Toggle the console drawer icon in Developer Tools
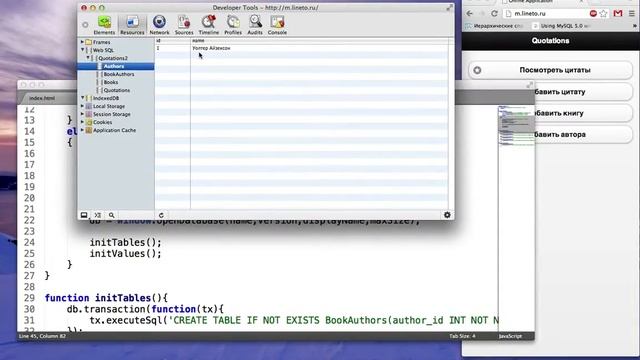This screenshot has width=640, height=360. pyautogui.click(x=98, y=215)
